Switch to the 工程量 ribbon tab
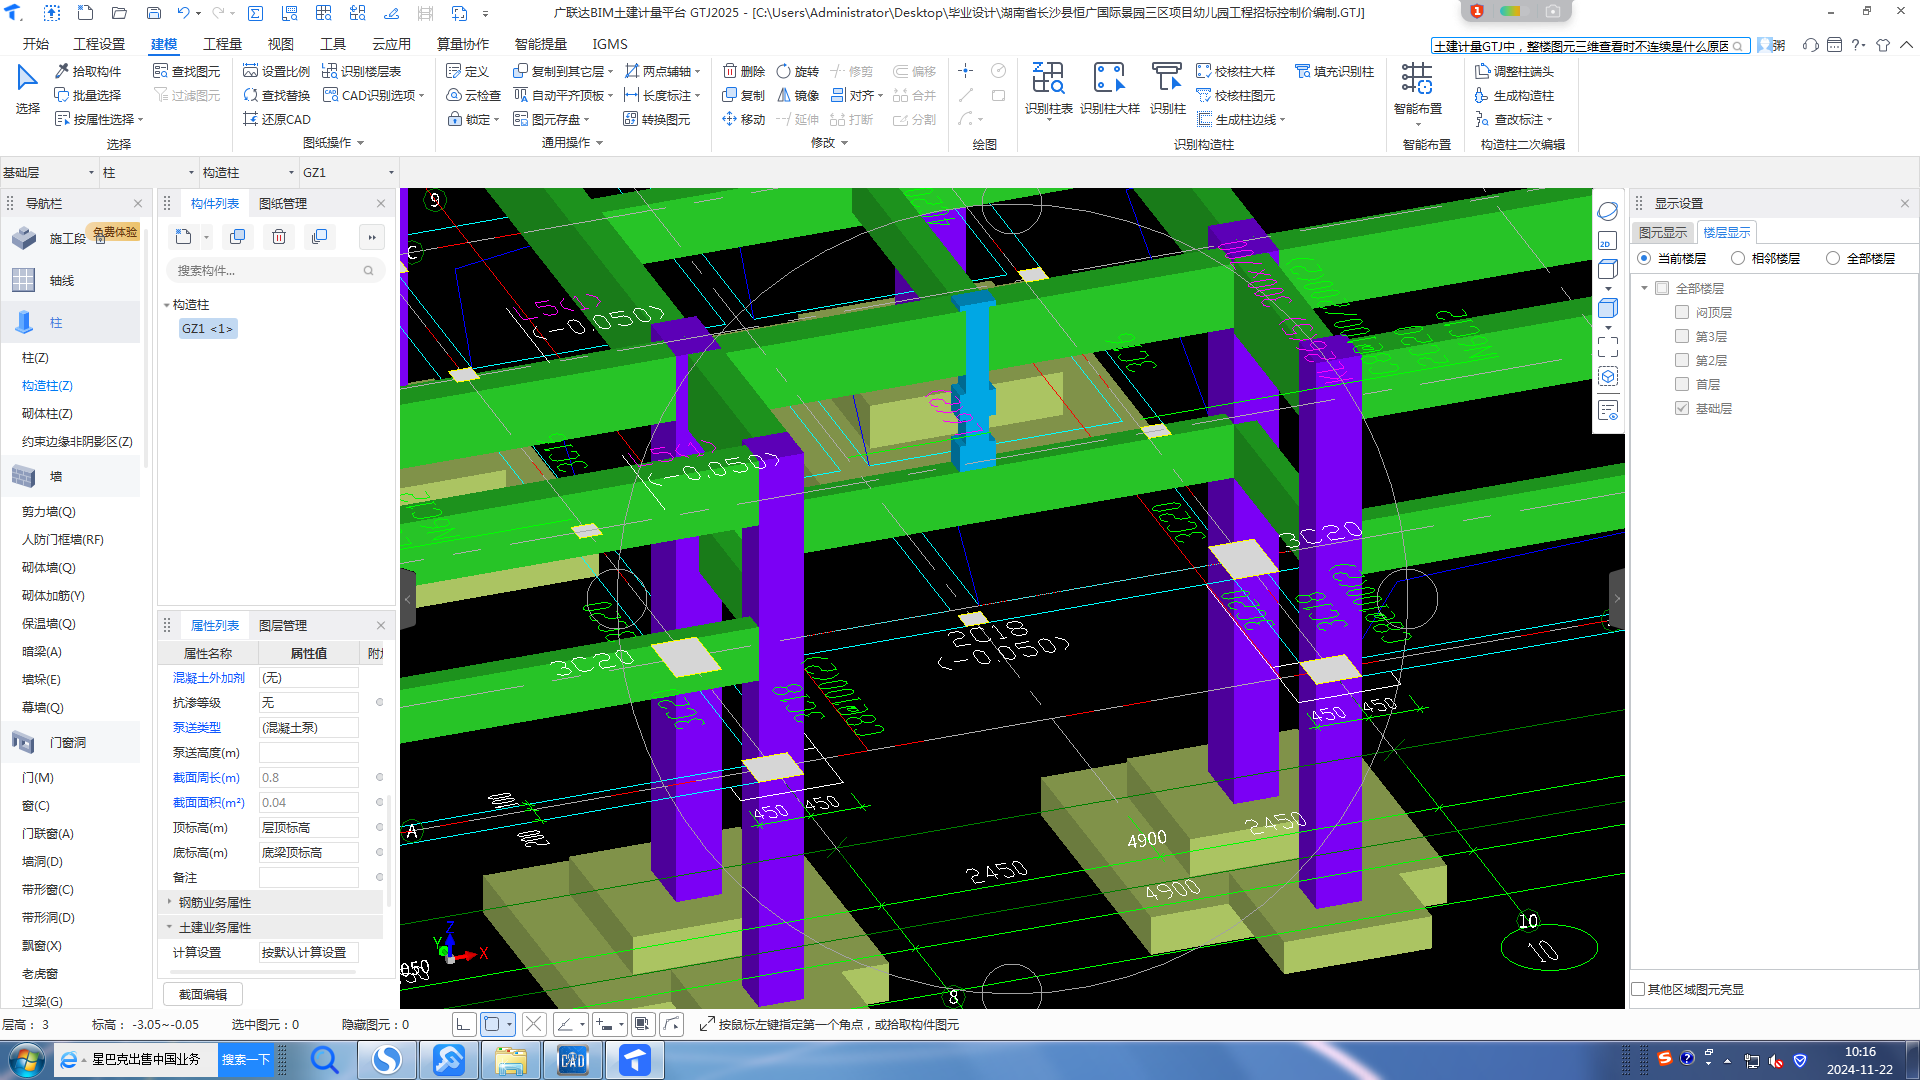The height and width of the screenshot is (1080, 1920). (x=222, y=44)
